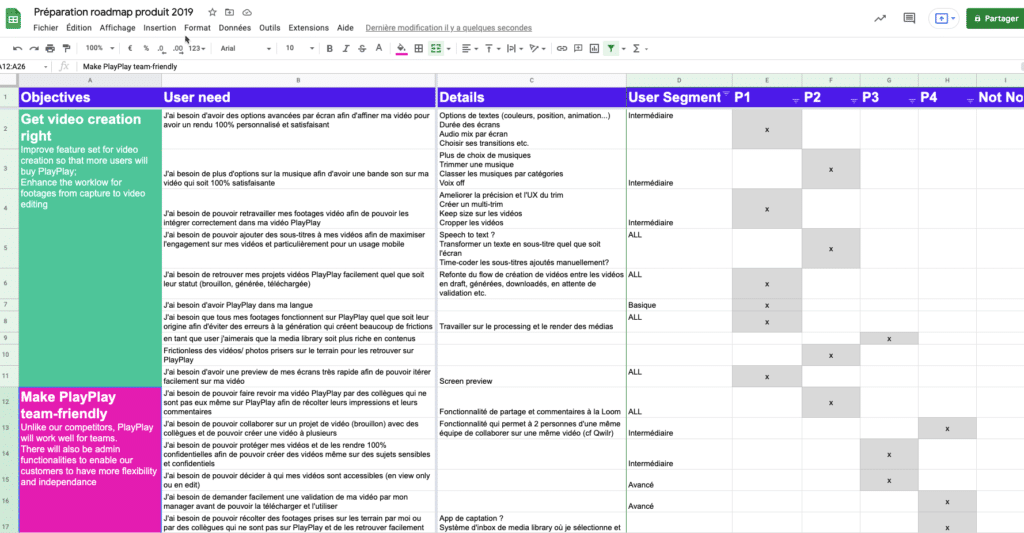
Task: Toggle bold formatting
Action: click(x=330, y=48)
